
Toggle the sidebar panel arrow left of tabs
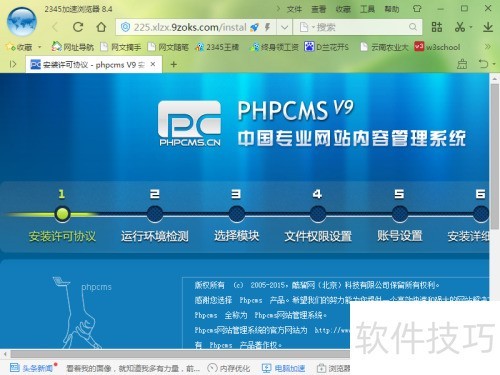tap(13, 64)
